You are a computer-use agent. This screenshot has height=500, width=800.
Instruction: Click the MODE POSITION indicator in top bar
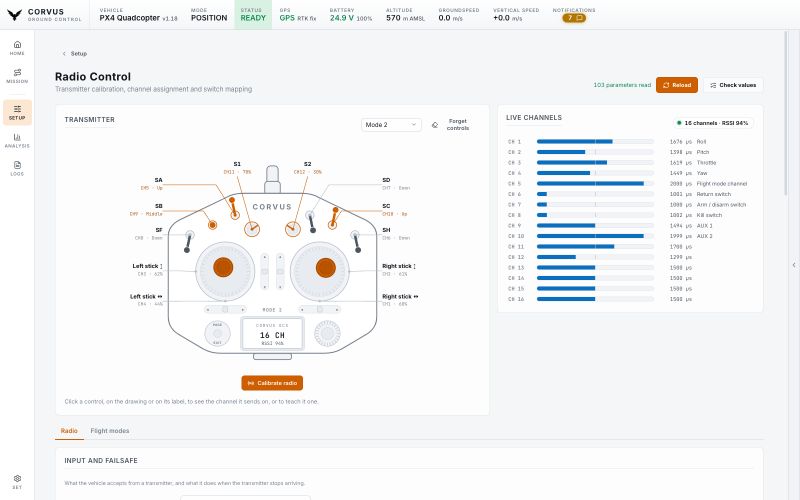[x=209, y=14]
